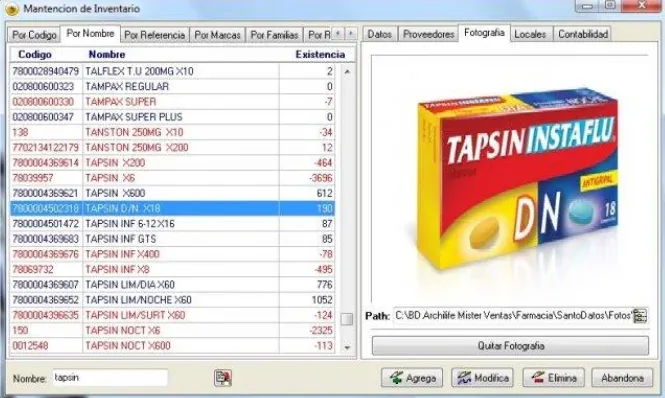Click the list scrollbar up arrow
This screenshot has width=665, height=398.
[x=347, y=72]
